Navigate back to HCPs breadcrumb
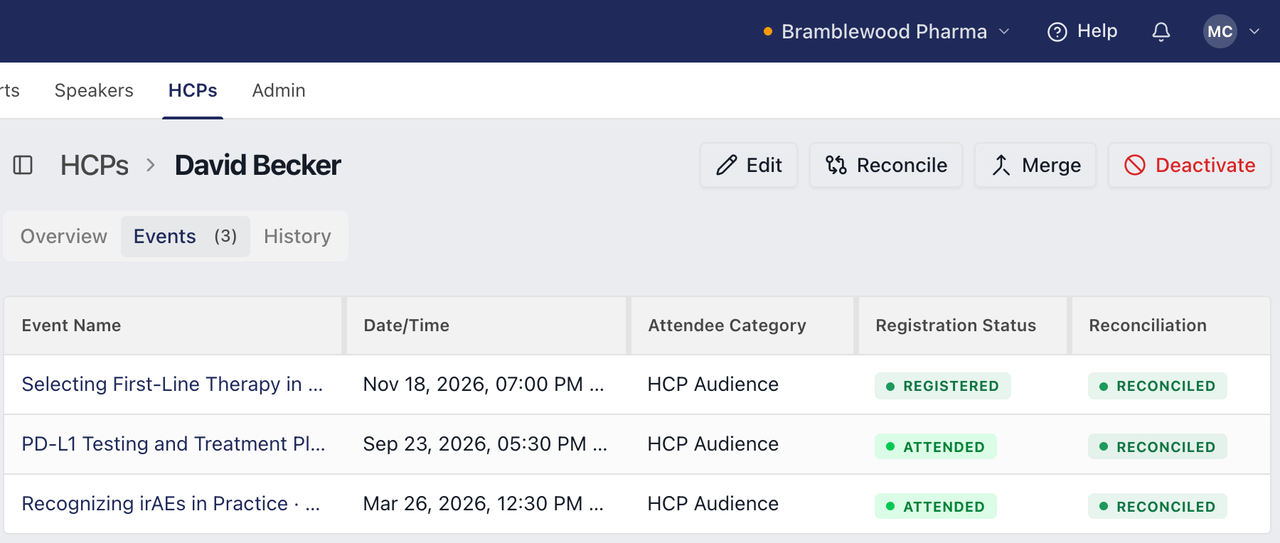 click(x=94, y=165)
